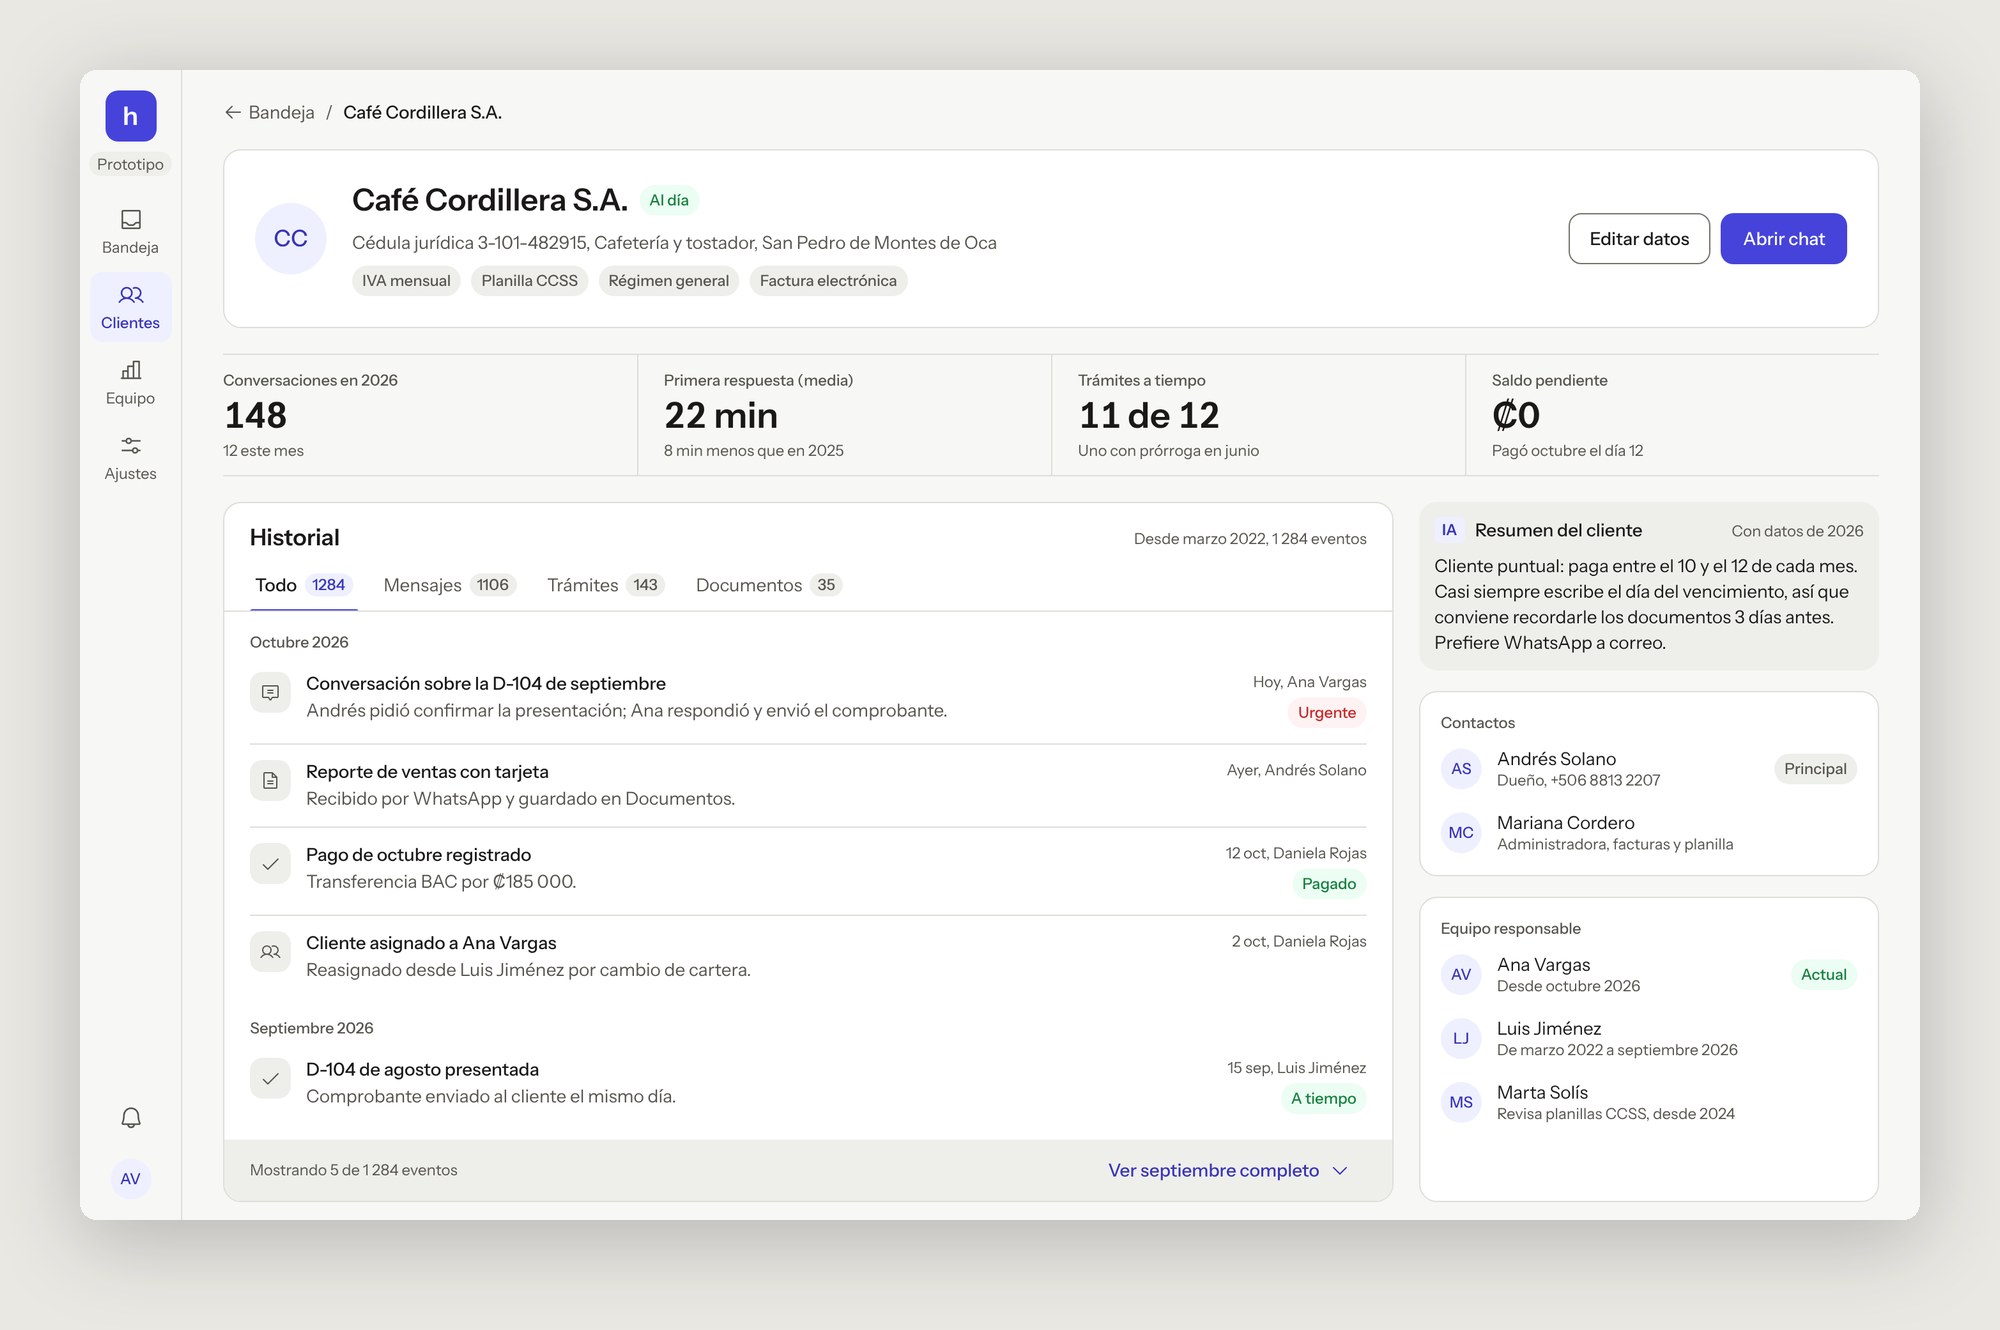The image size is (2000, 1330).
Task: Click Mariana Cordero's MC avatar
Action: pos(1461,832)
